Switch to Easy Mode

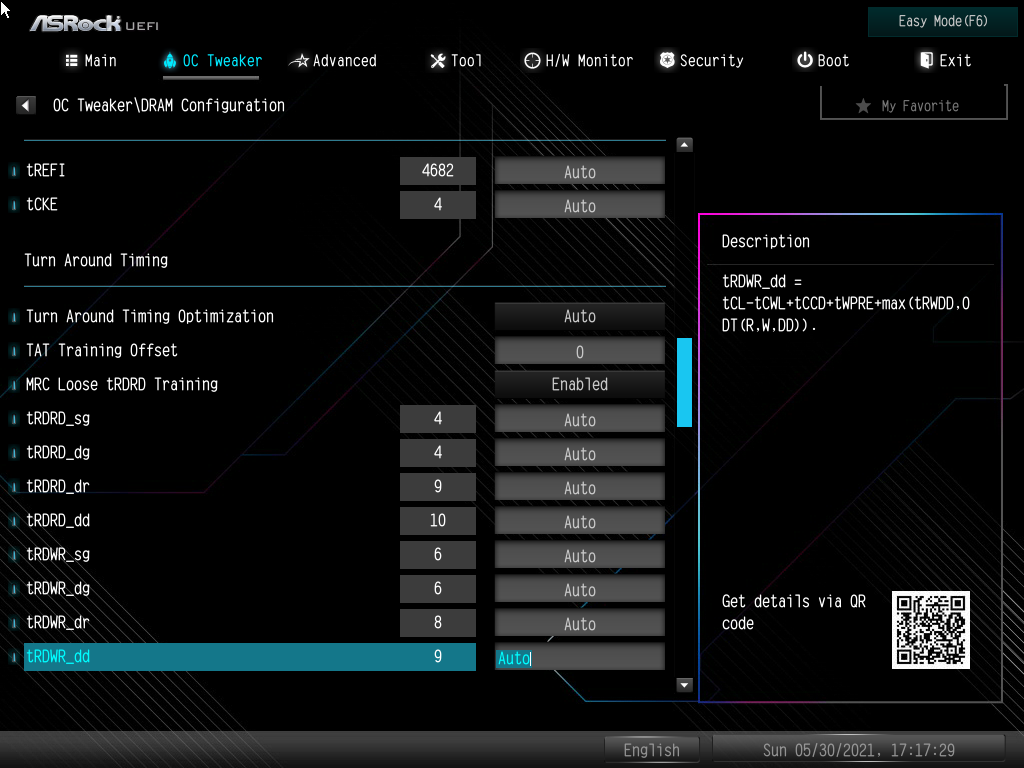pyautogui.click(x=941, y=21)
